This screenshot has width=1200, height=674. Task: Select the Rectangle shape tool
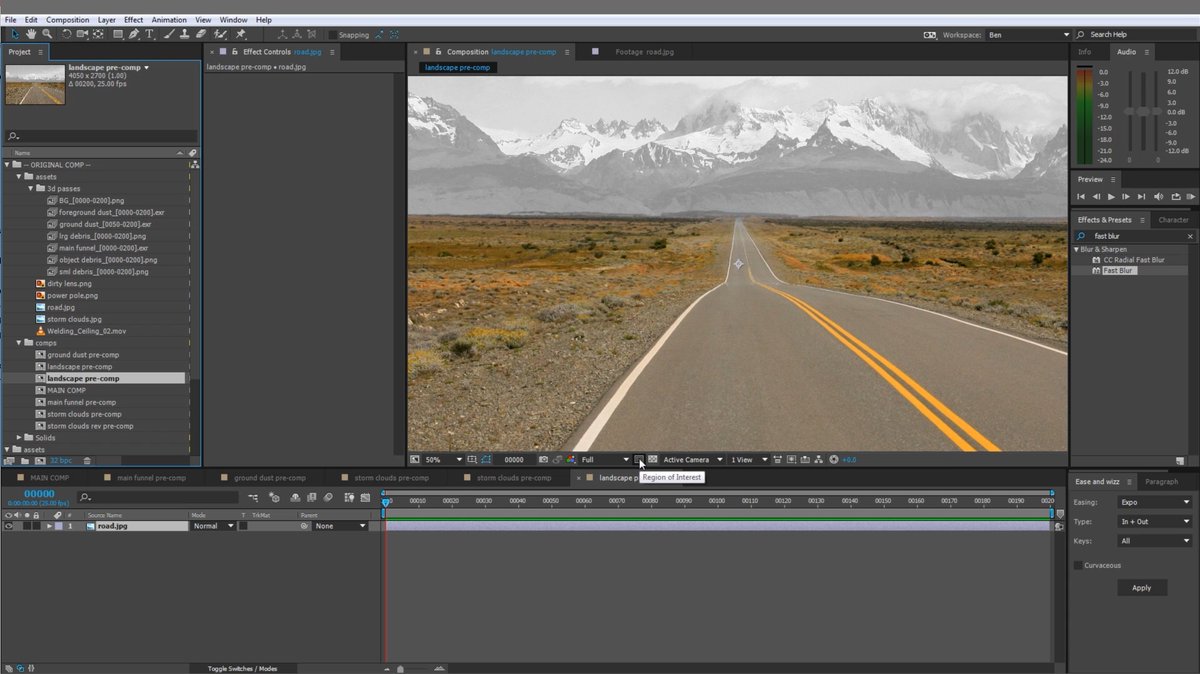[x=117, y=34]
